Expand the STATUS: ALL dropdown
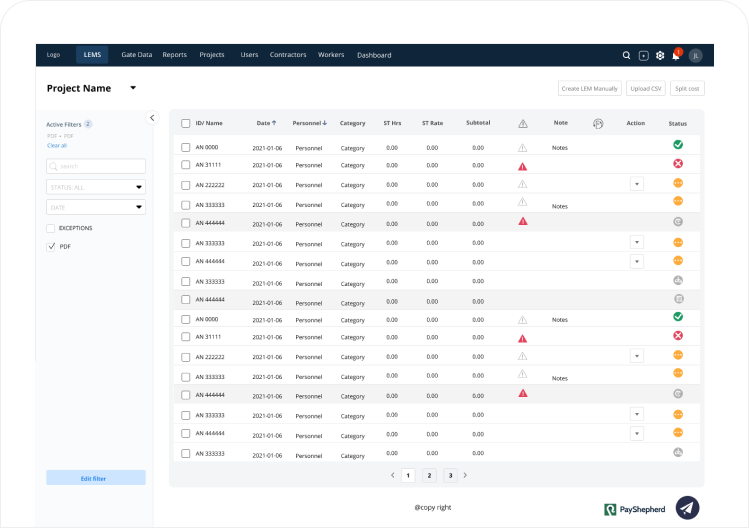The image size is (749, 528). click(x=96, y=186)
